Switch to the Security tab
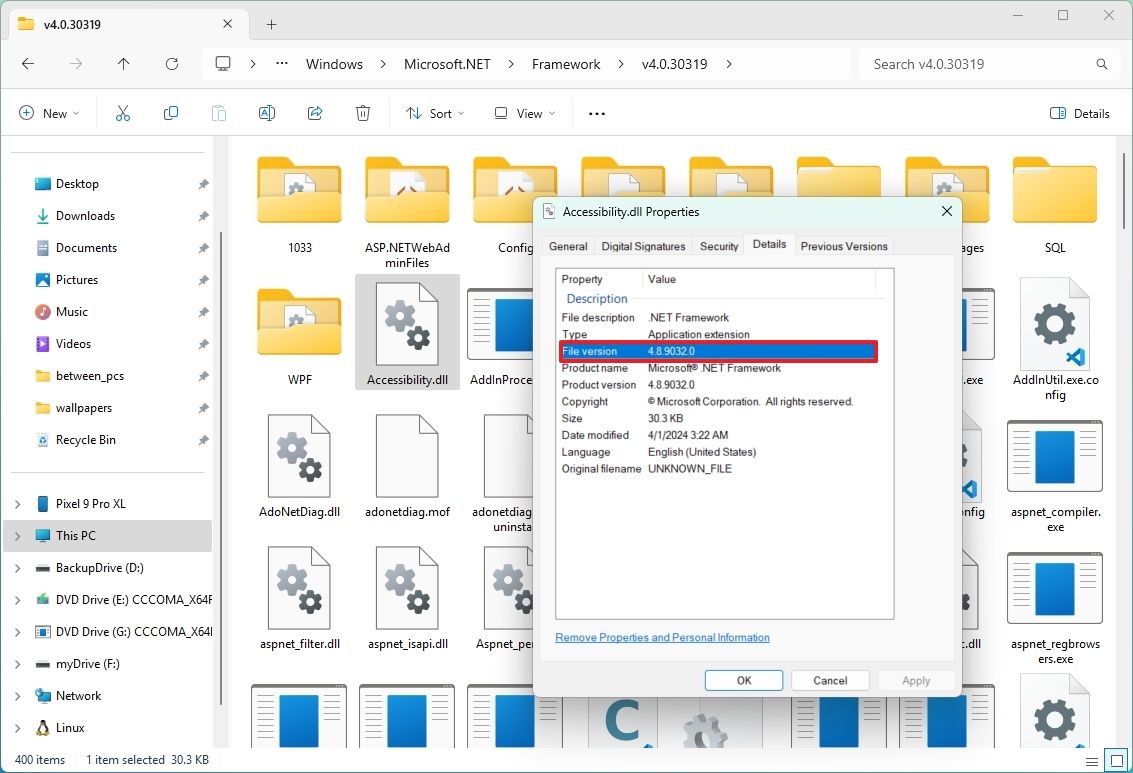This screenshot has width=1133, height=773. click(718, 245)
